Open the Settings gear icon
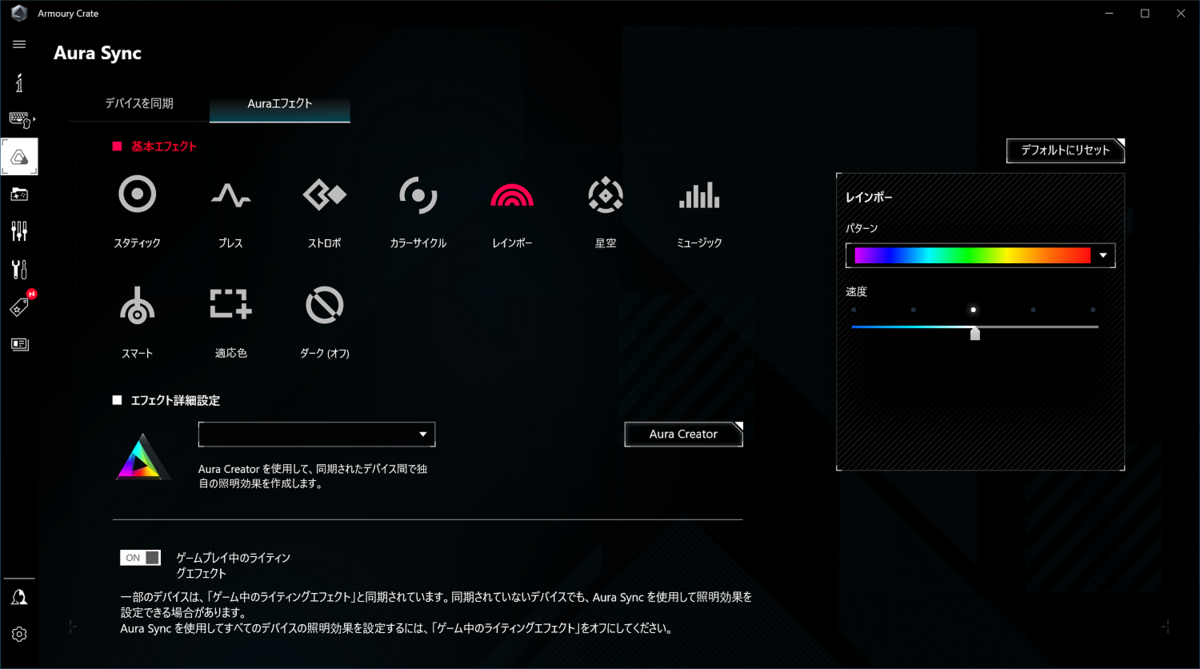Image resolution: width=1200 pixels, height=669 pixels. (19, 634)
